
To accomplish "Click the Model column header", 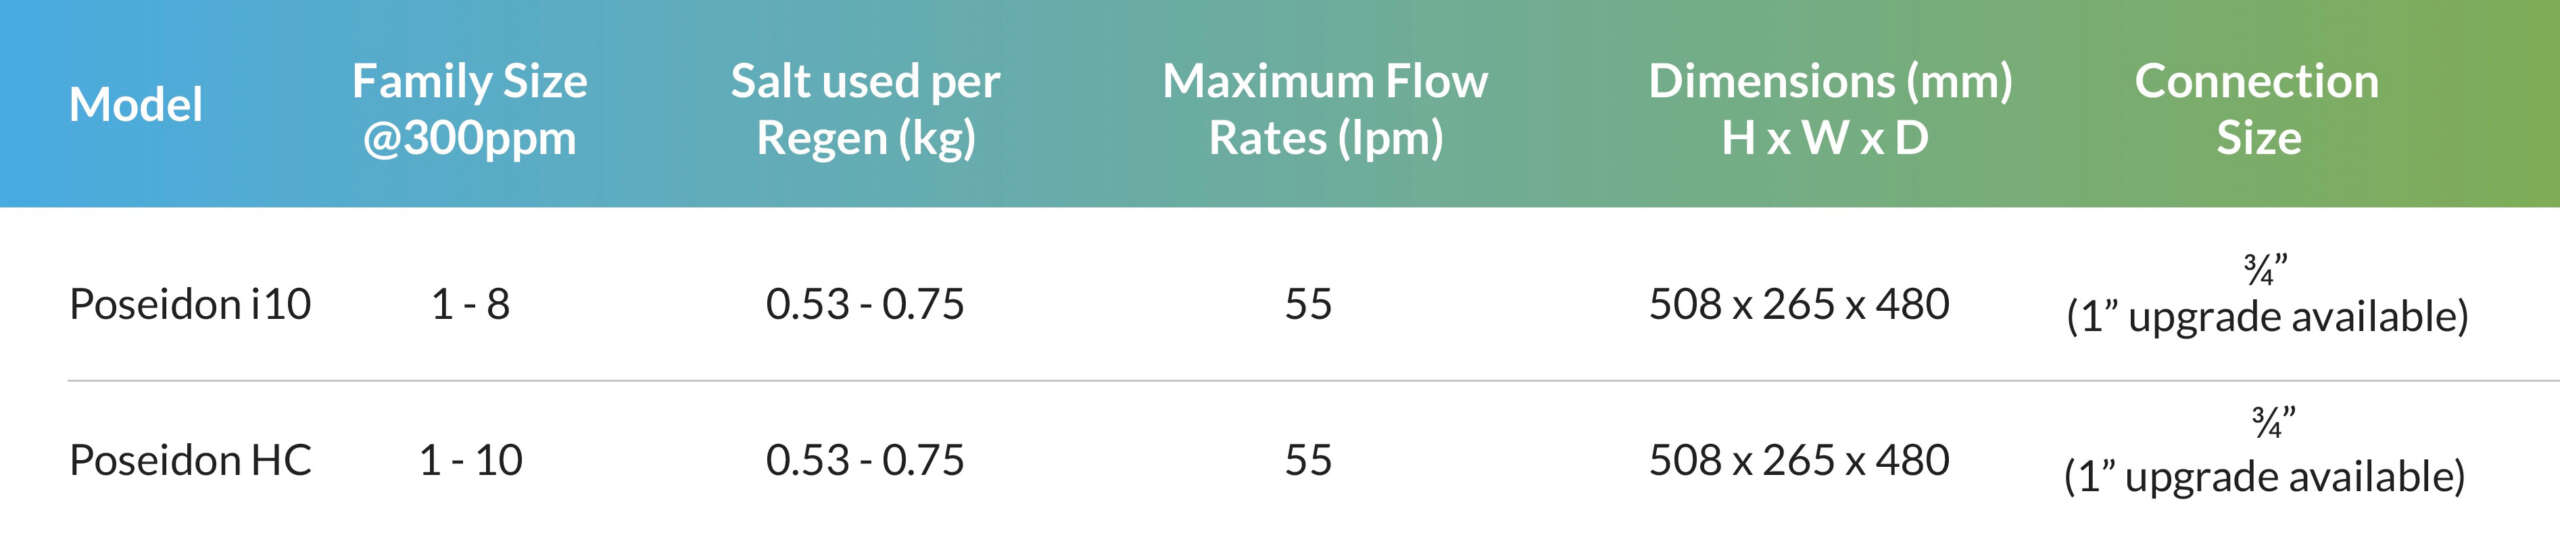I will 136,105.
